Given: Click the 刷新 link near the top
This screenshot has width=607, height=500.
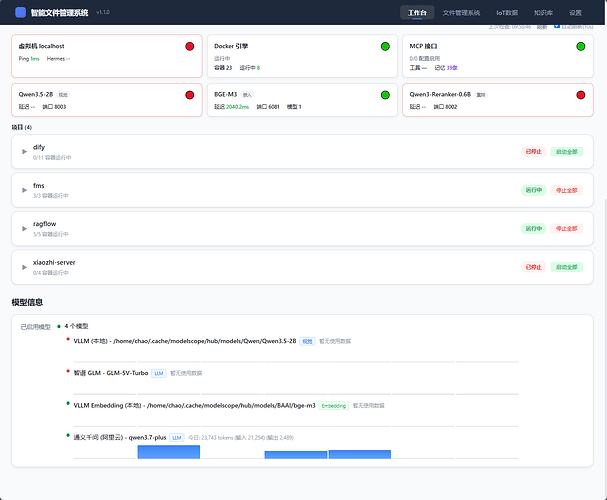Looking at the screenshot, I should [x=542, y=27].
